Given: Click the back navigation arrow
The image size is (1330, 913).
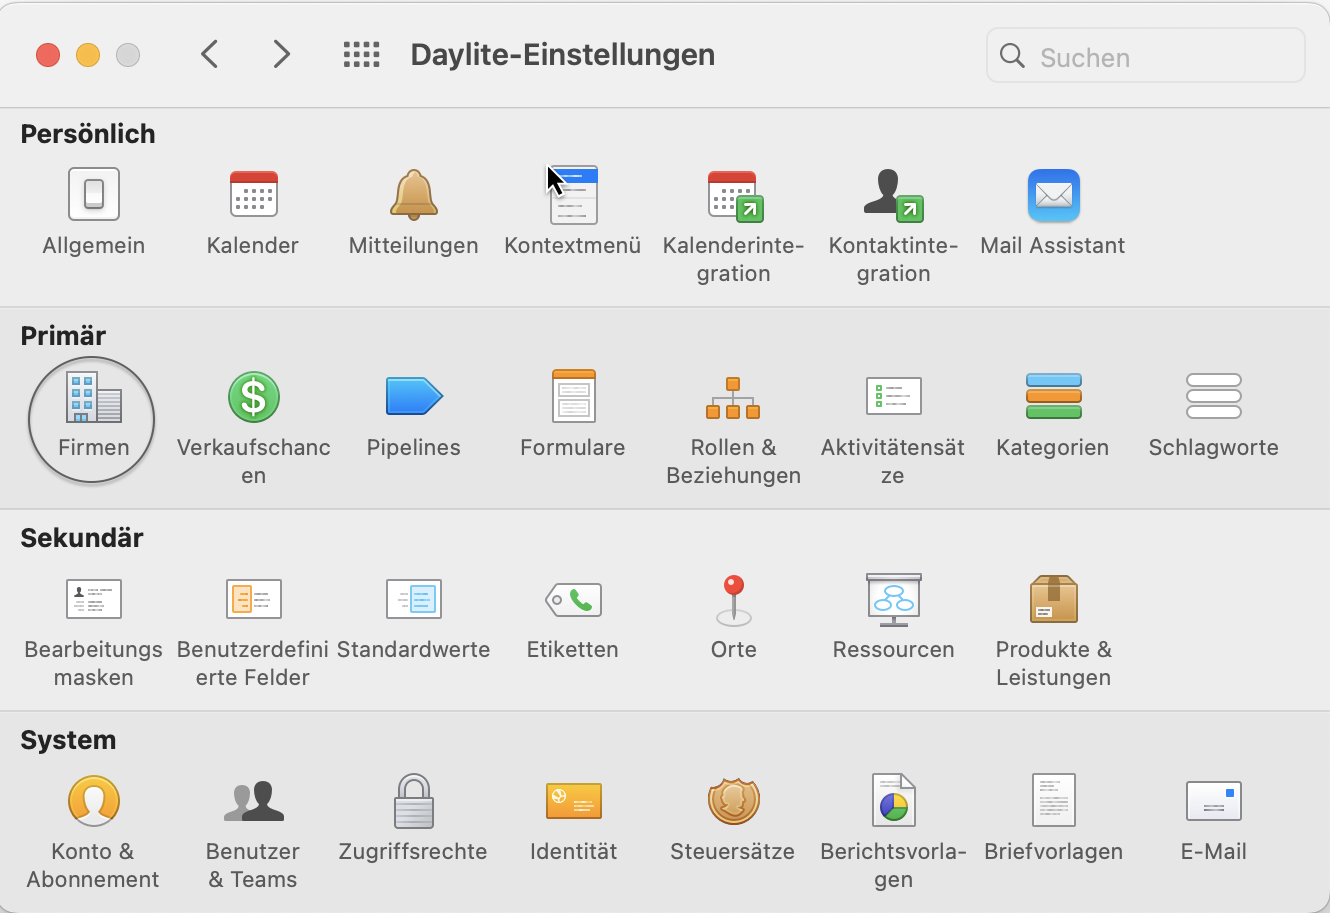Looking at the screenshot, I should (x=209, y=54).
